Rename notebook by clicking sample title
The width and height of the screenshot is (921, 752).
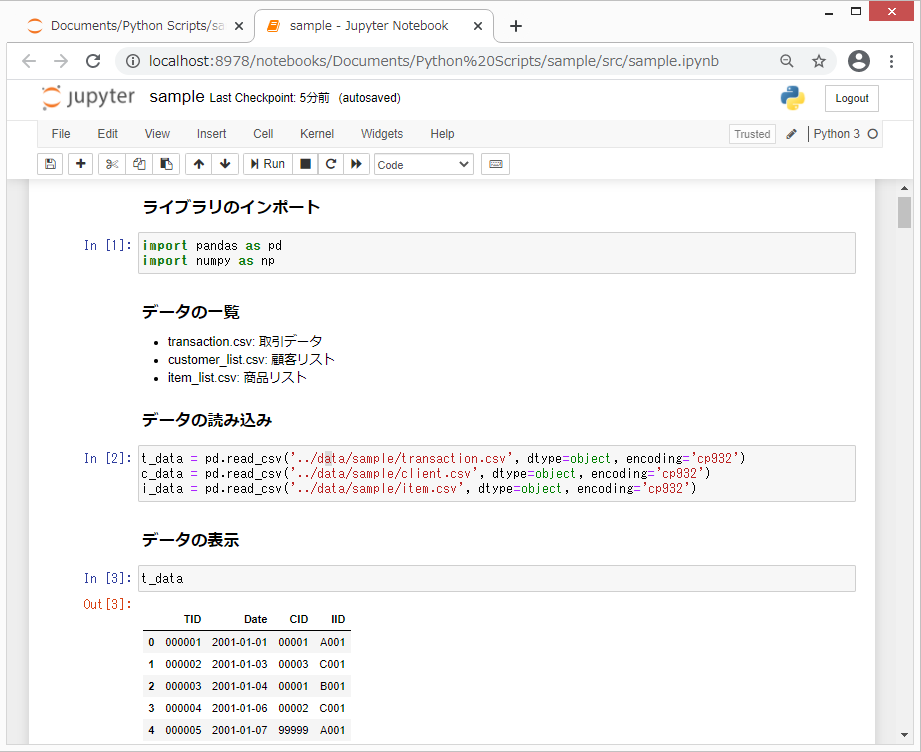[176, 97]
